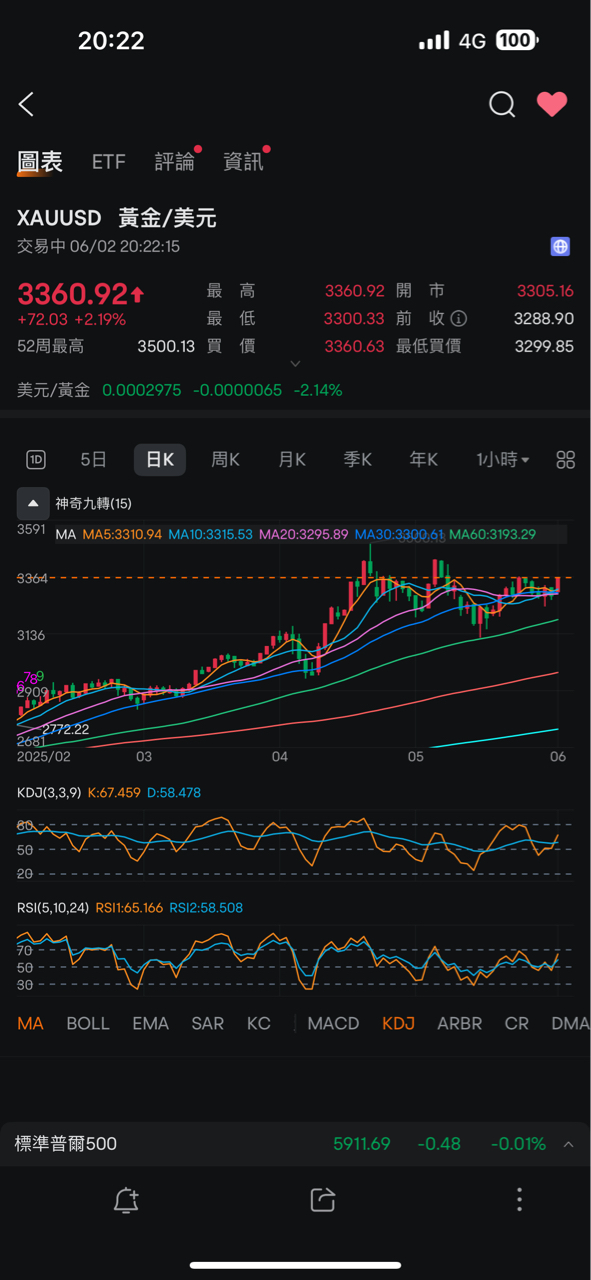Tap the RSI(5,10,24) indicator label
The width and height of the screenshot is (591, 1280).
point(53,908)
